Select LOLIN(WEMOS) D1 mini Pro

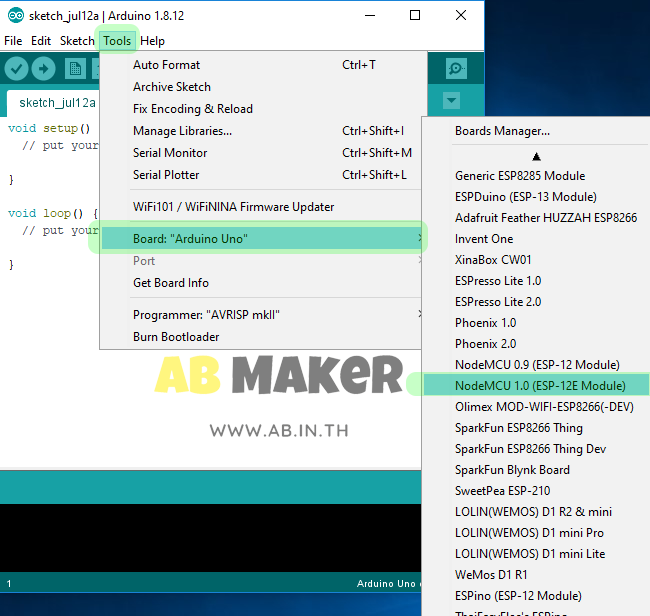click(x=536, y=533)
